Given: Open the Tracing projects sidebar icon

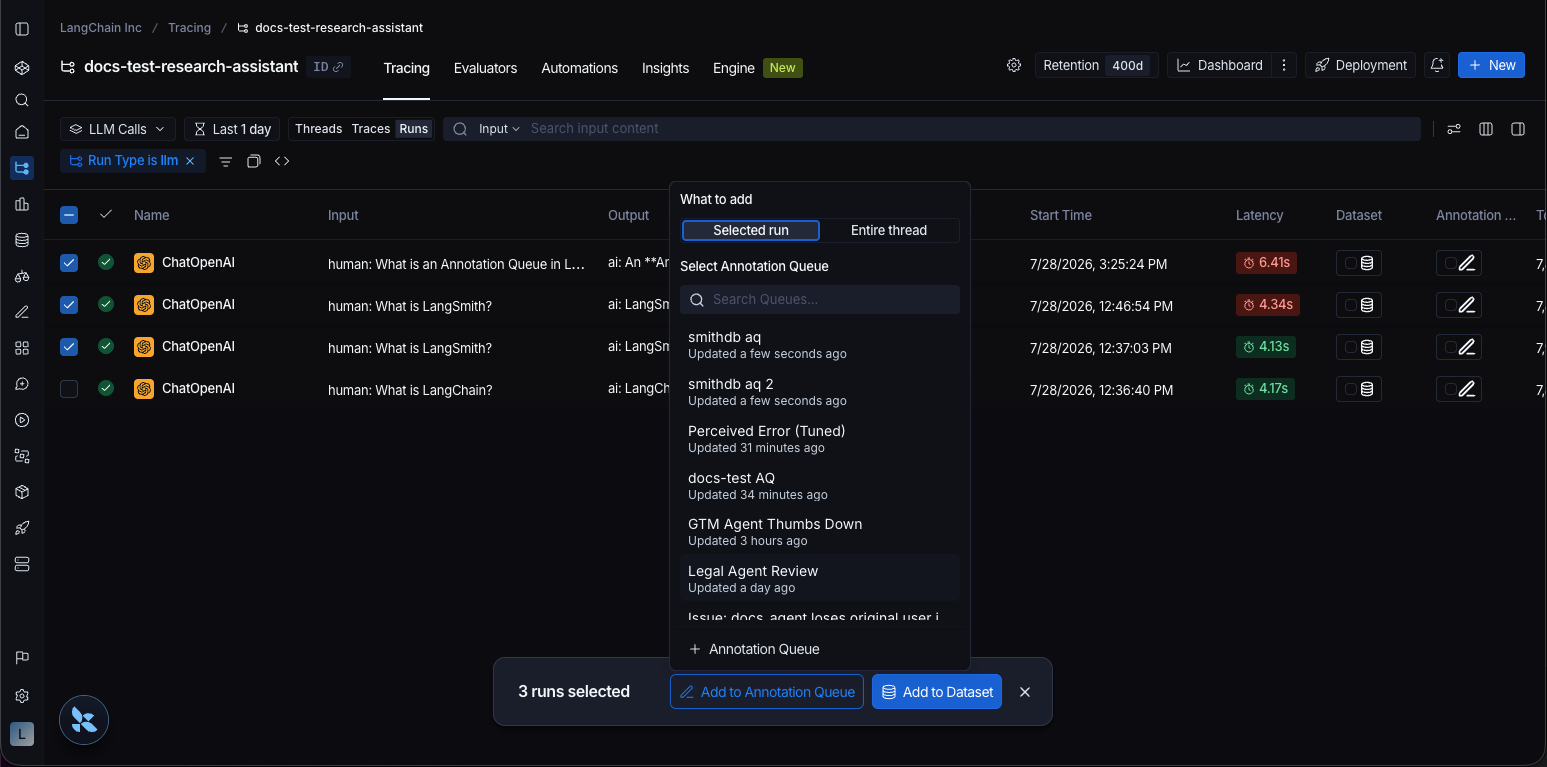Looking at the screenshot, I should (x=22, y=168).
